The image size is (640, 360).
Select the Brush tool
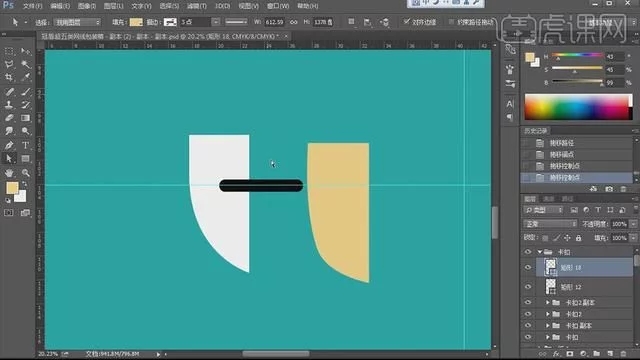point(25,92)
